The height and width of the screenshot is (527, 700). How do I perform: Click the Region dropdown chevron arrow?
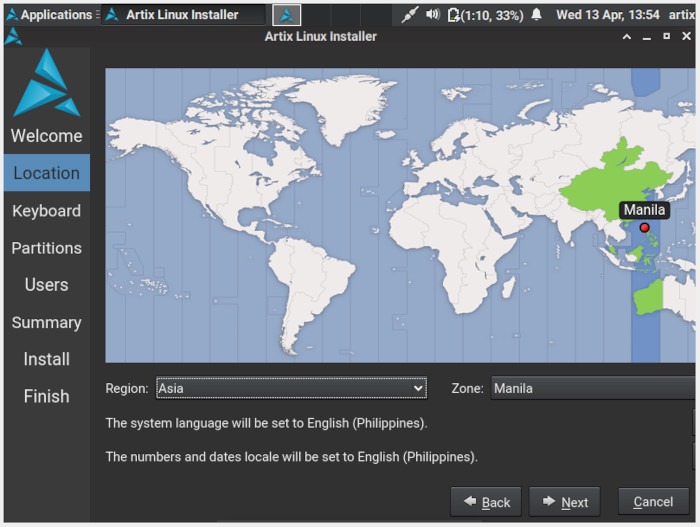[418, 388]
